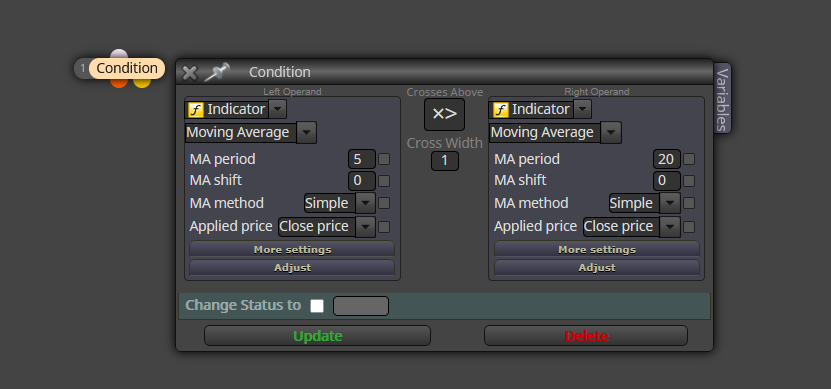The height and width of the screenshot is (389, 831).
Task: Open Right Operand MA method dropdown
Action: (670, 203)
